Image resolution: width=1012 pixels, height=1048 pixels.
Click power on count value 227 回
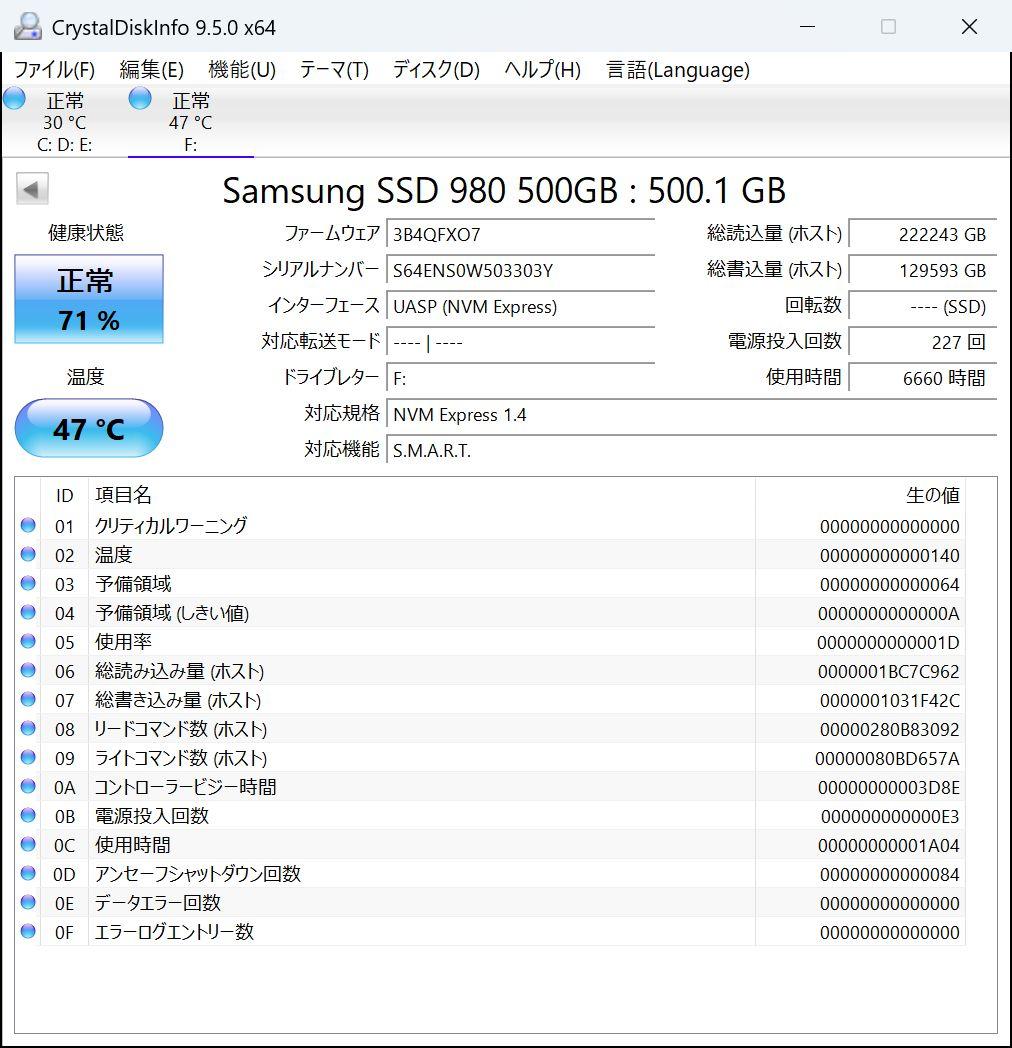coord(922,342)
